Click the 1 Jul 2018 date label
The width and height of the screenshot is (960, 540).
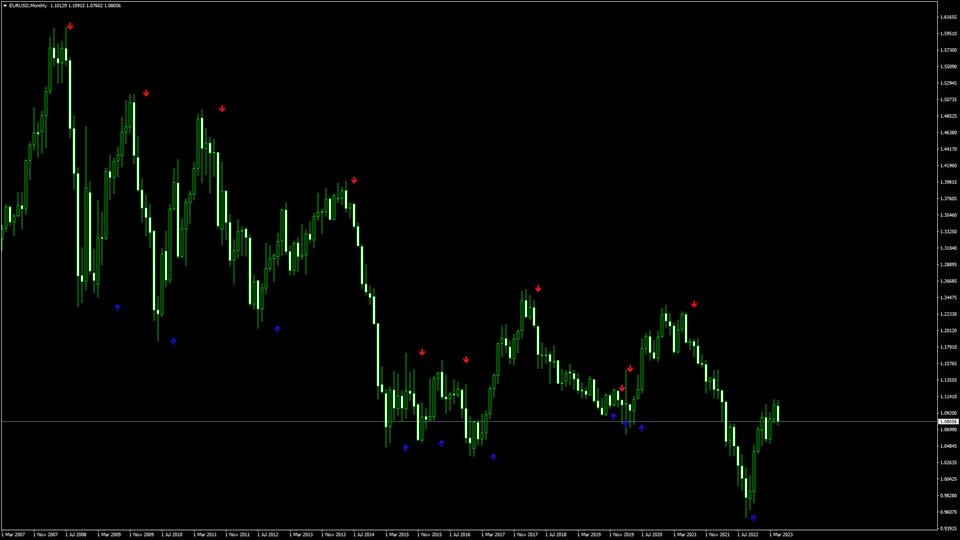(x=555, y=534)
